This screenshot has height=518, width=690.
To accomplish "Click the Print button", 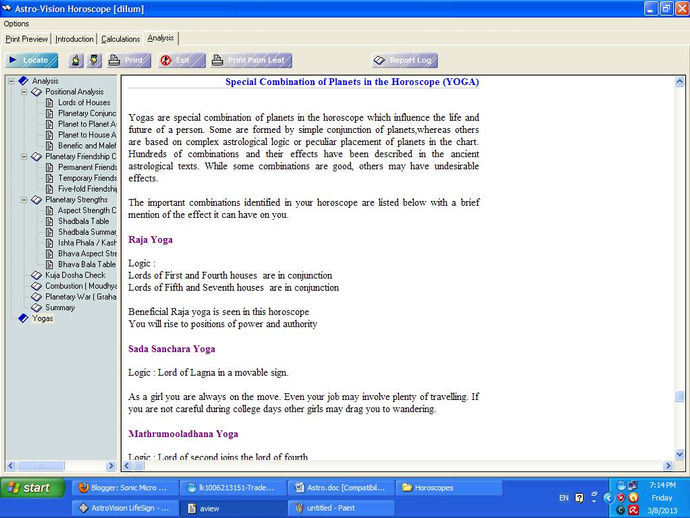I will (129, 60).
